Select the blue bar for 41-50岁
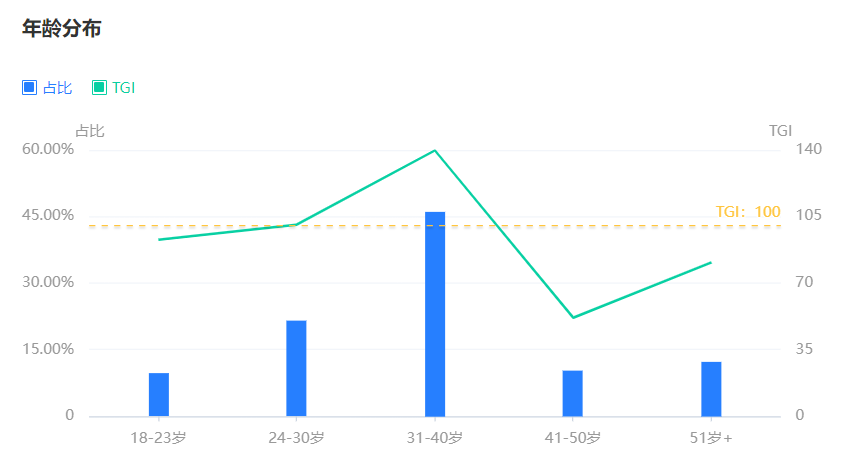Screen dimensions: 841x472 pyautogui.click(x=572, y=393)
